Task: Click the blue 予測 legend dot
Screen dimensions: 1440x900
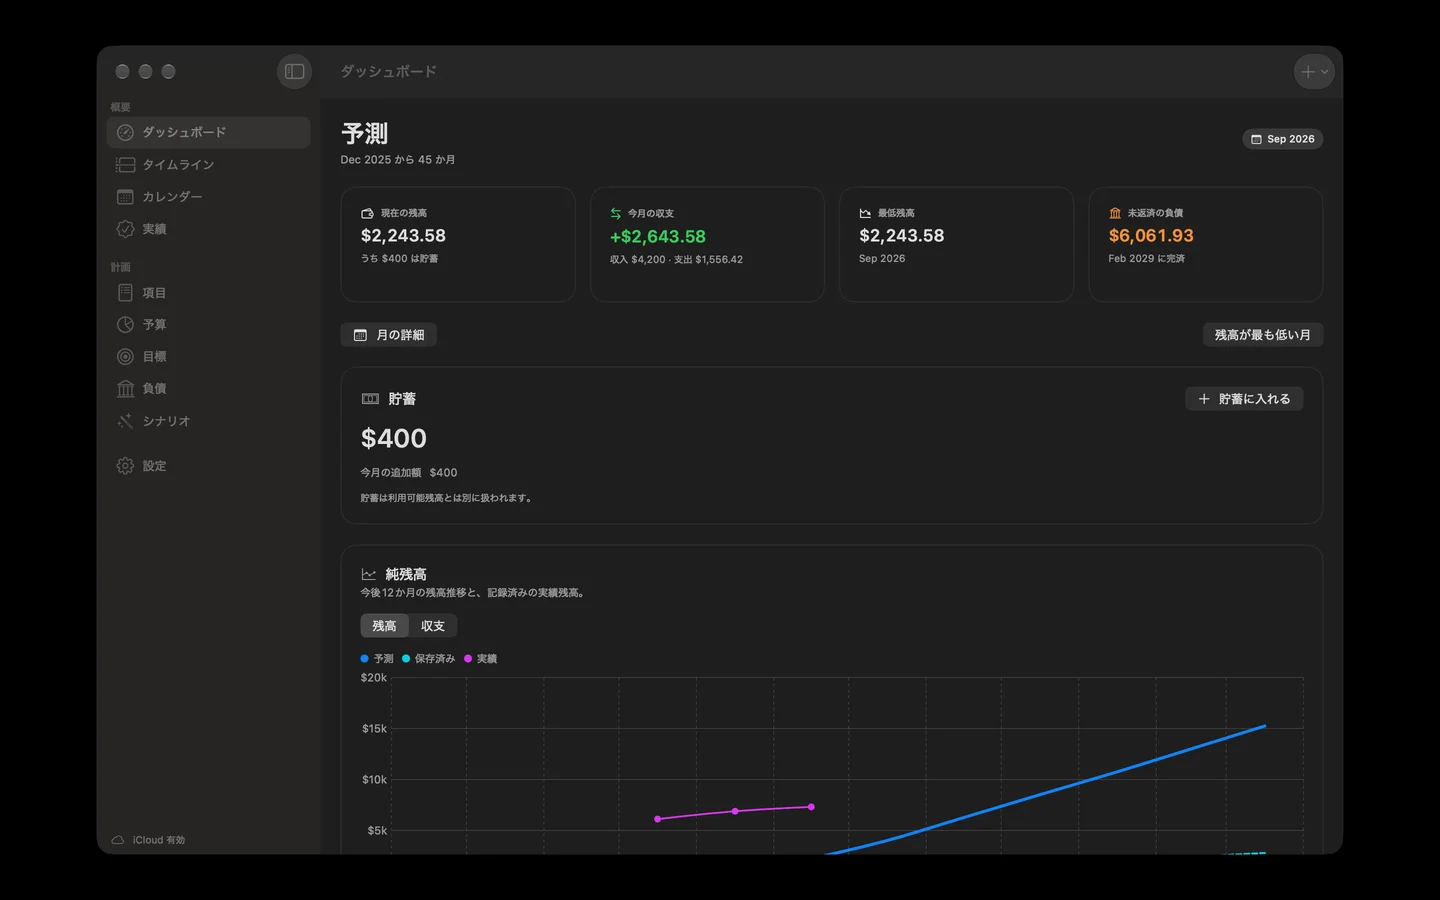Action: click(364, 659)
